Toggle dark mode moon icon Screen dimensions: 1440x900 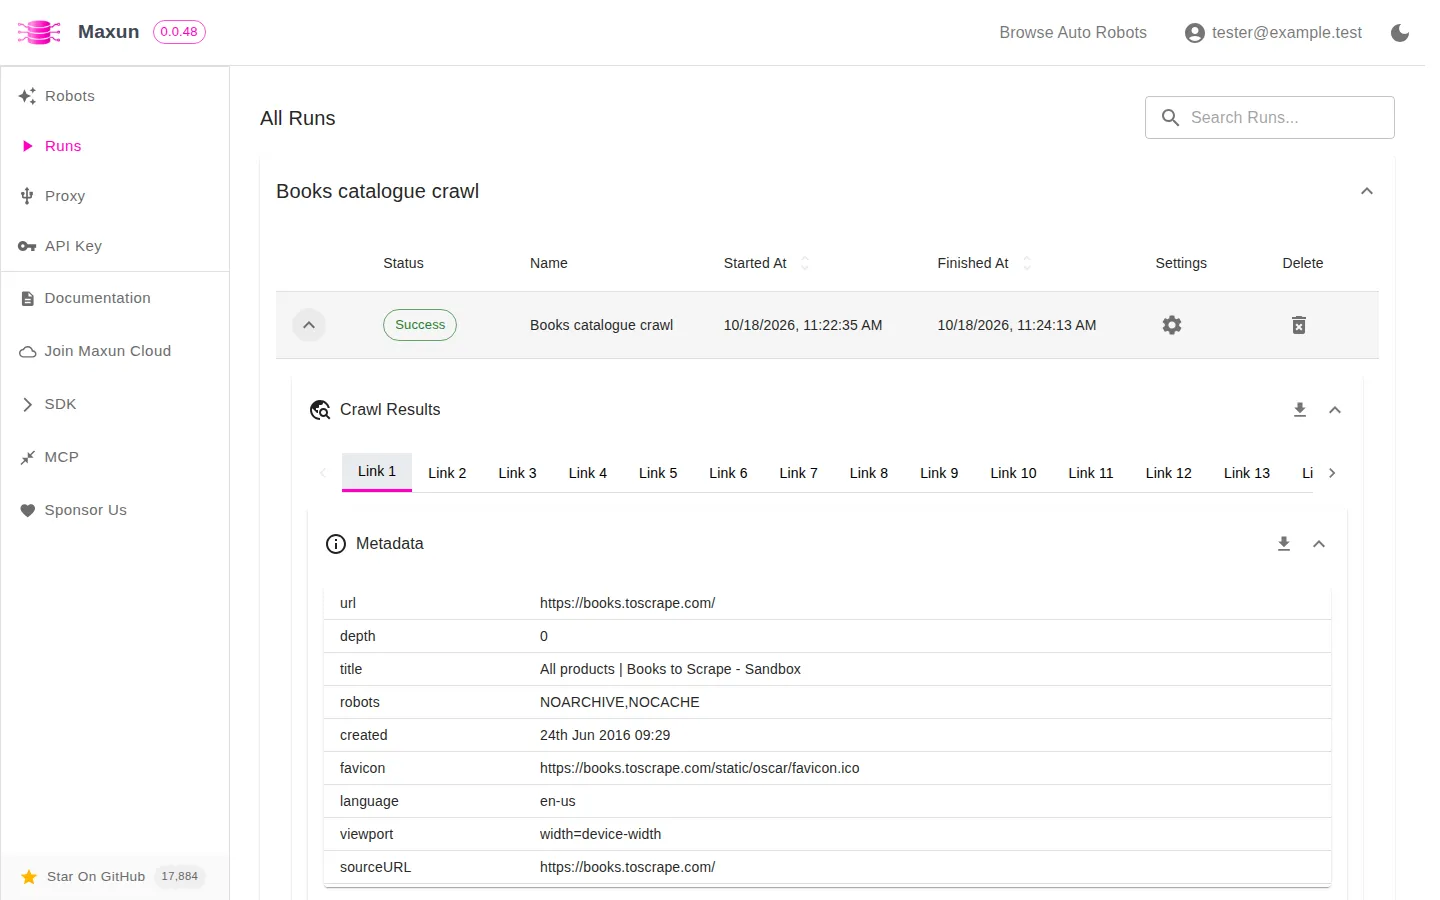coord(1400,33)
